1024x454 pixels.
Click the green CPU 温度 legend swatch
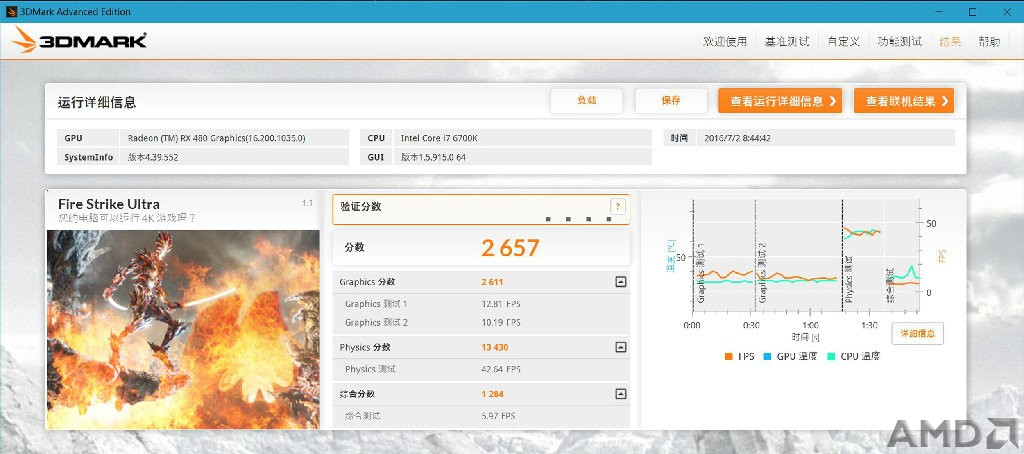pyautogui.click(x=831, y=357)
